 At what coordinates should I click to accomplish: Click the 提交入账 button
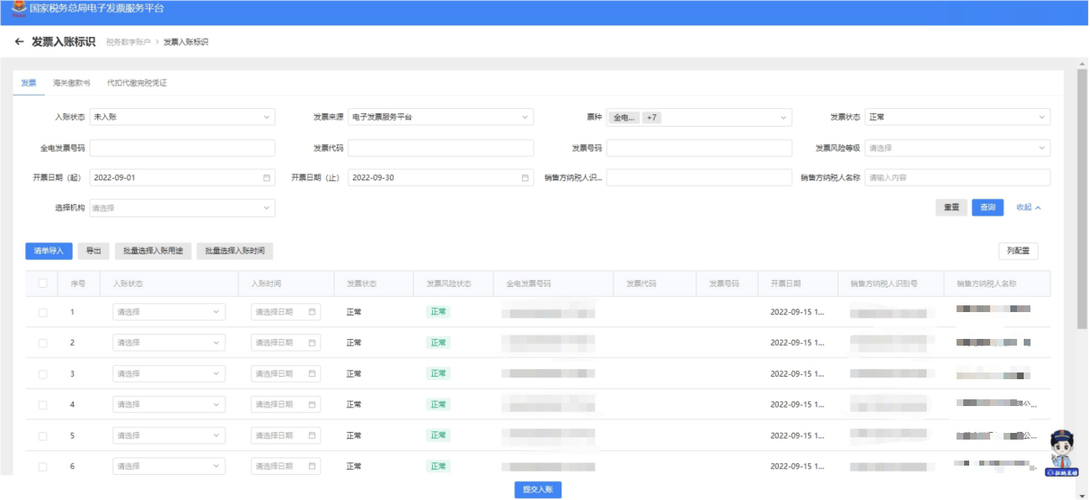point(538,490)
